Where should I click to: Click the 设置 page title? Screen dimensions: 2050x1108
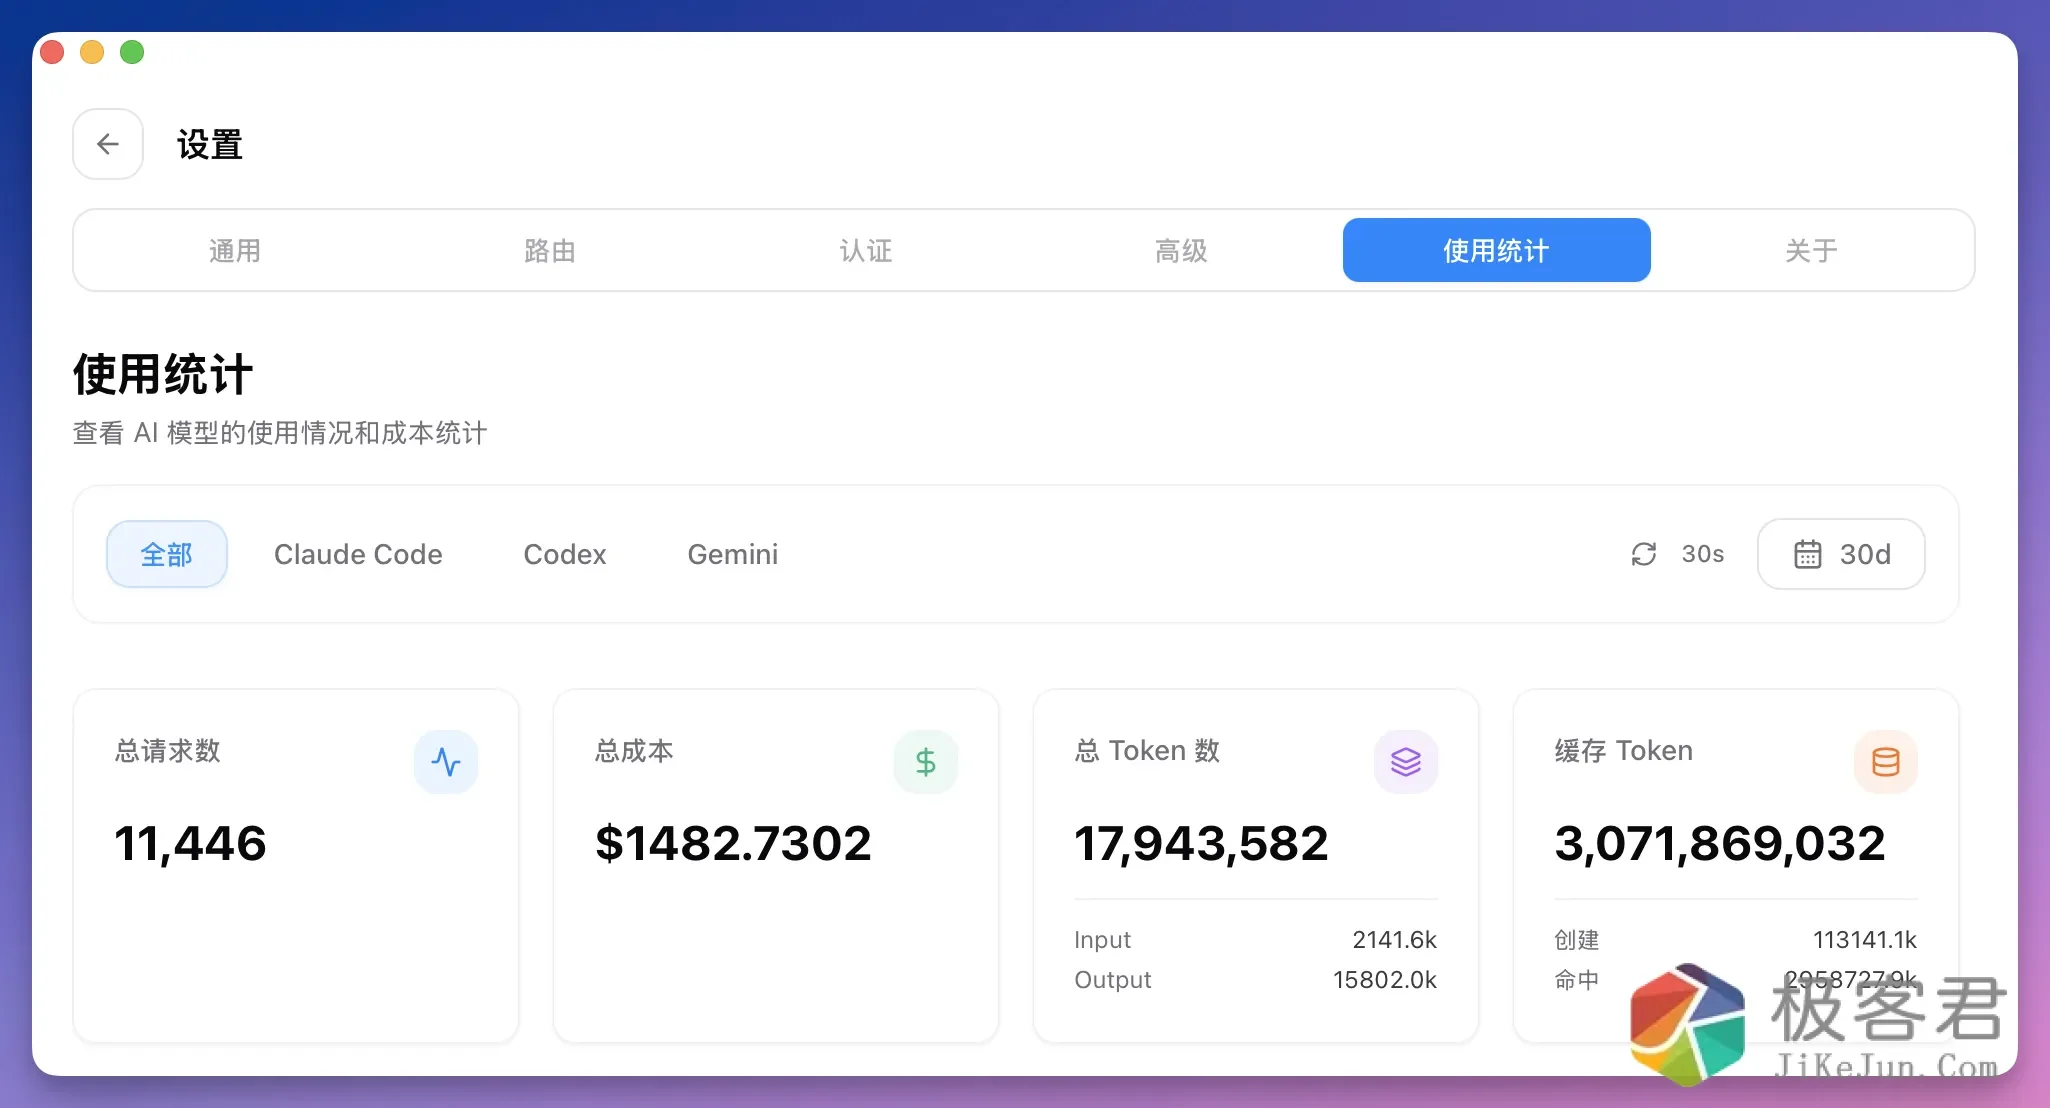[x=210, y=145]
